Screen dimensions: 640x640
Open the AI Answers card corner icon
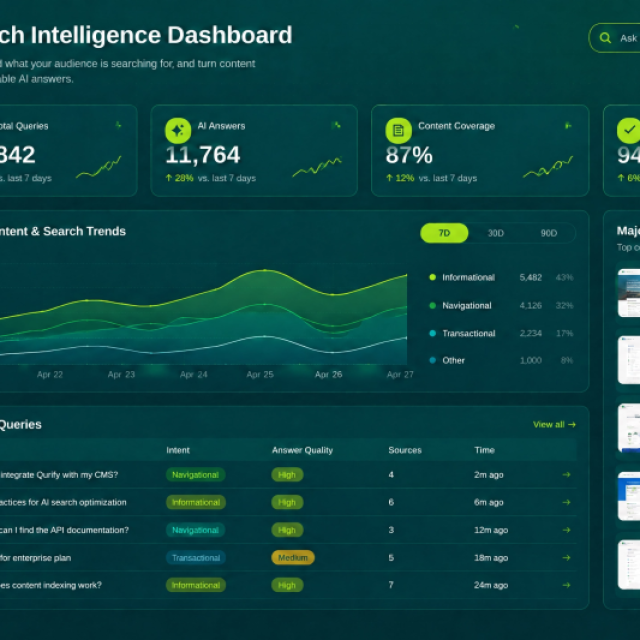click(336, 125)
